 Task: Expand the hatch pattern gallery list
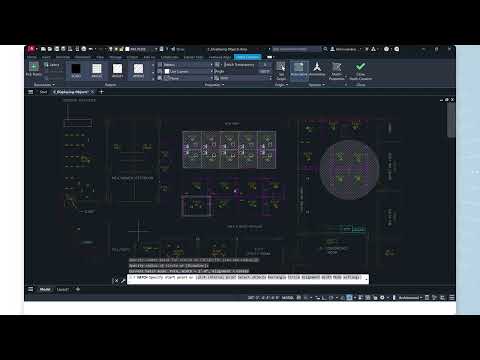click(153, 79)
